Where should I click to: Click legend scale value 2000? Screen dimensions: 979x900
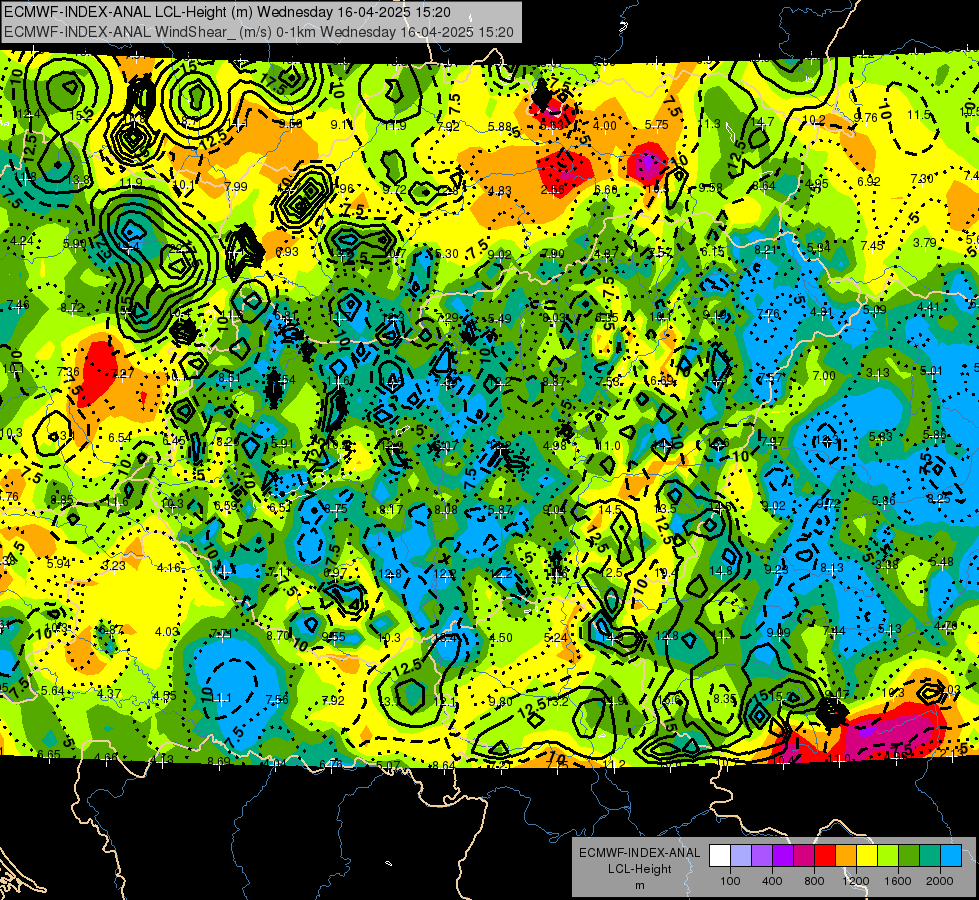pos(939,881)
